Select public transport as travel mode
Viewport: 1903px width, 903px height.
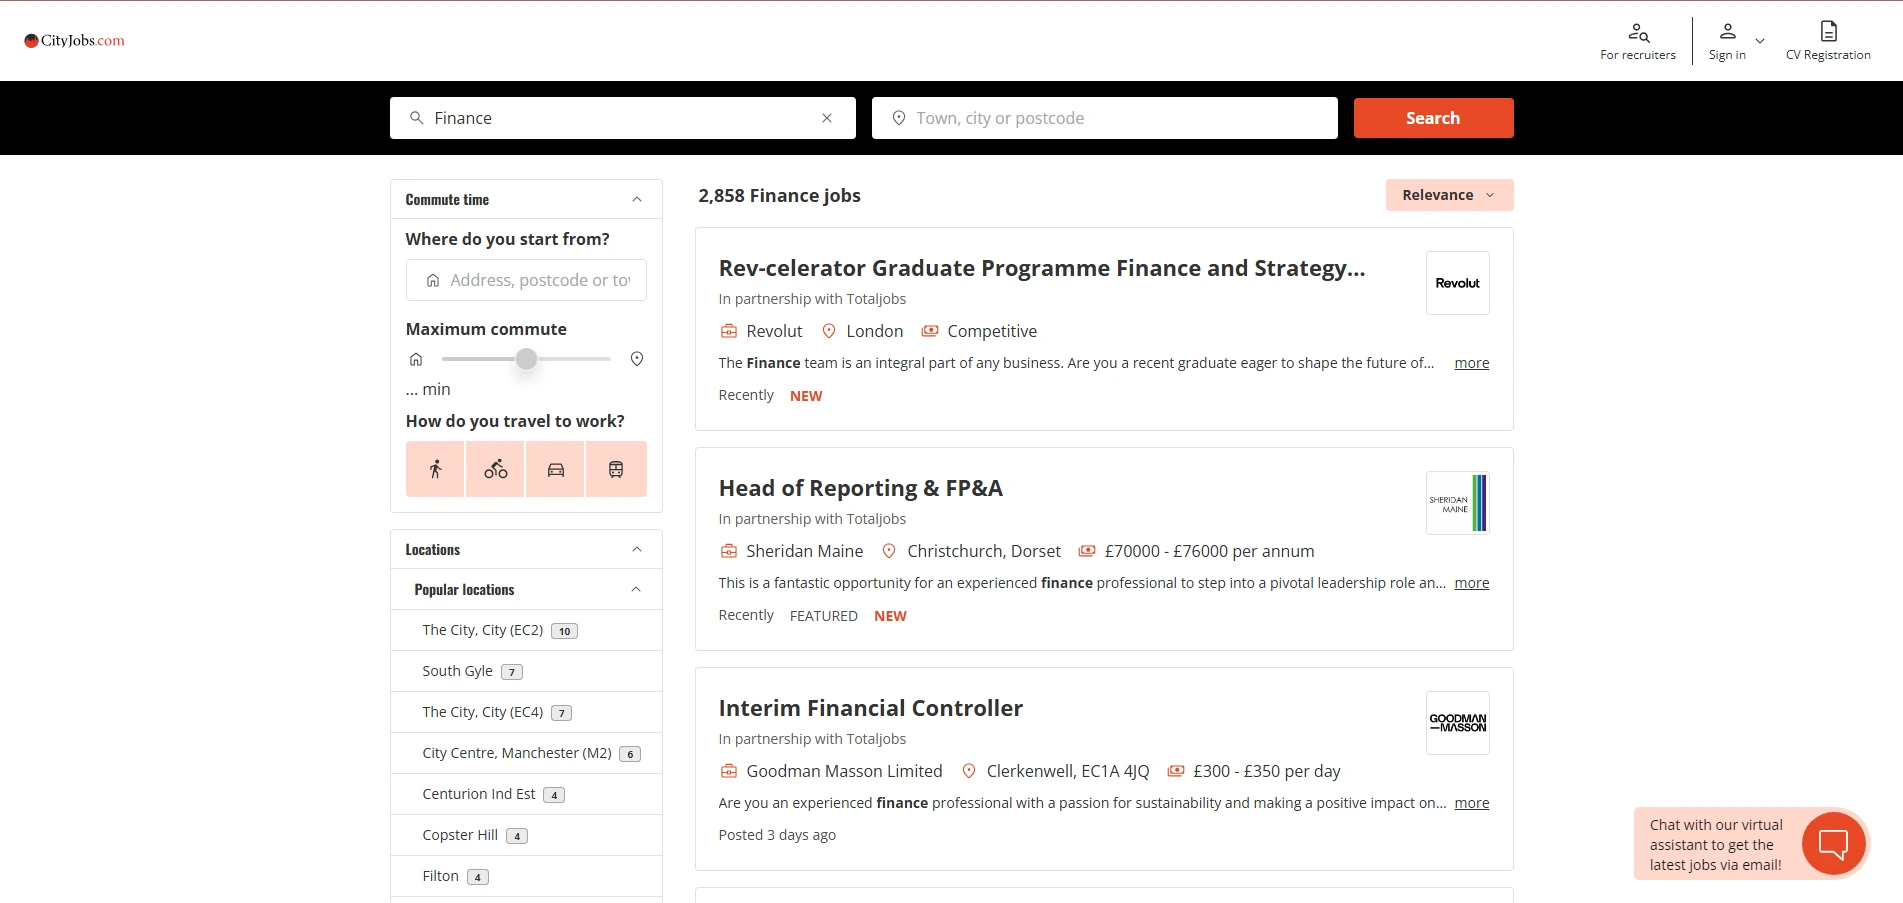point(616,469)
